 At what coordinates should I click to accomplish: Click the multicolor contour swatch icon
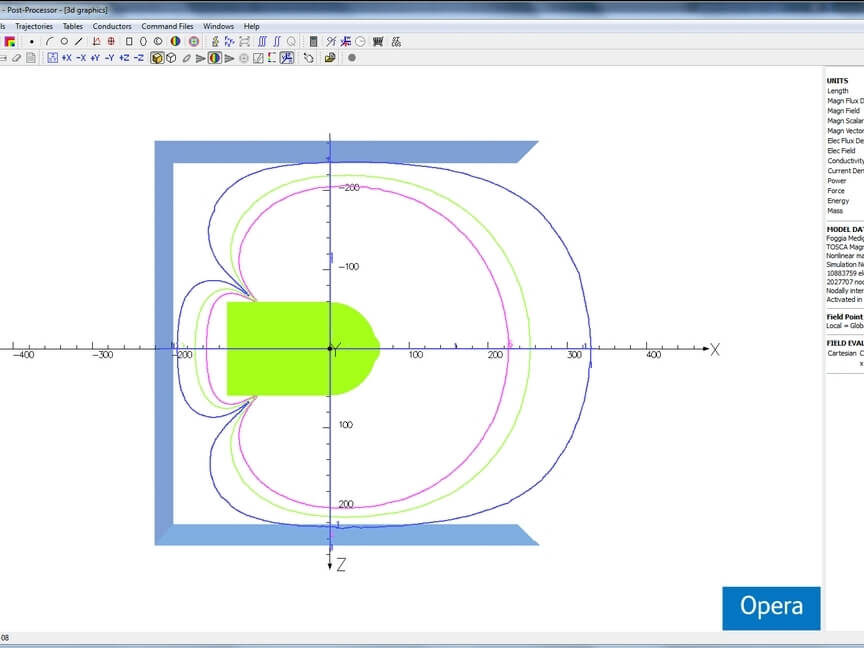(x=9, y=42)
